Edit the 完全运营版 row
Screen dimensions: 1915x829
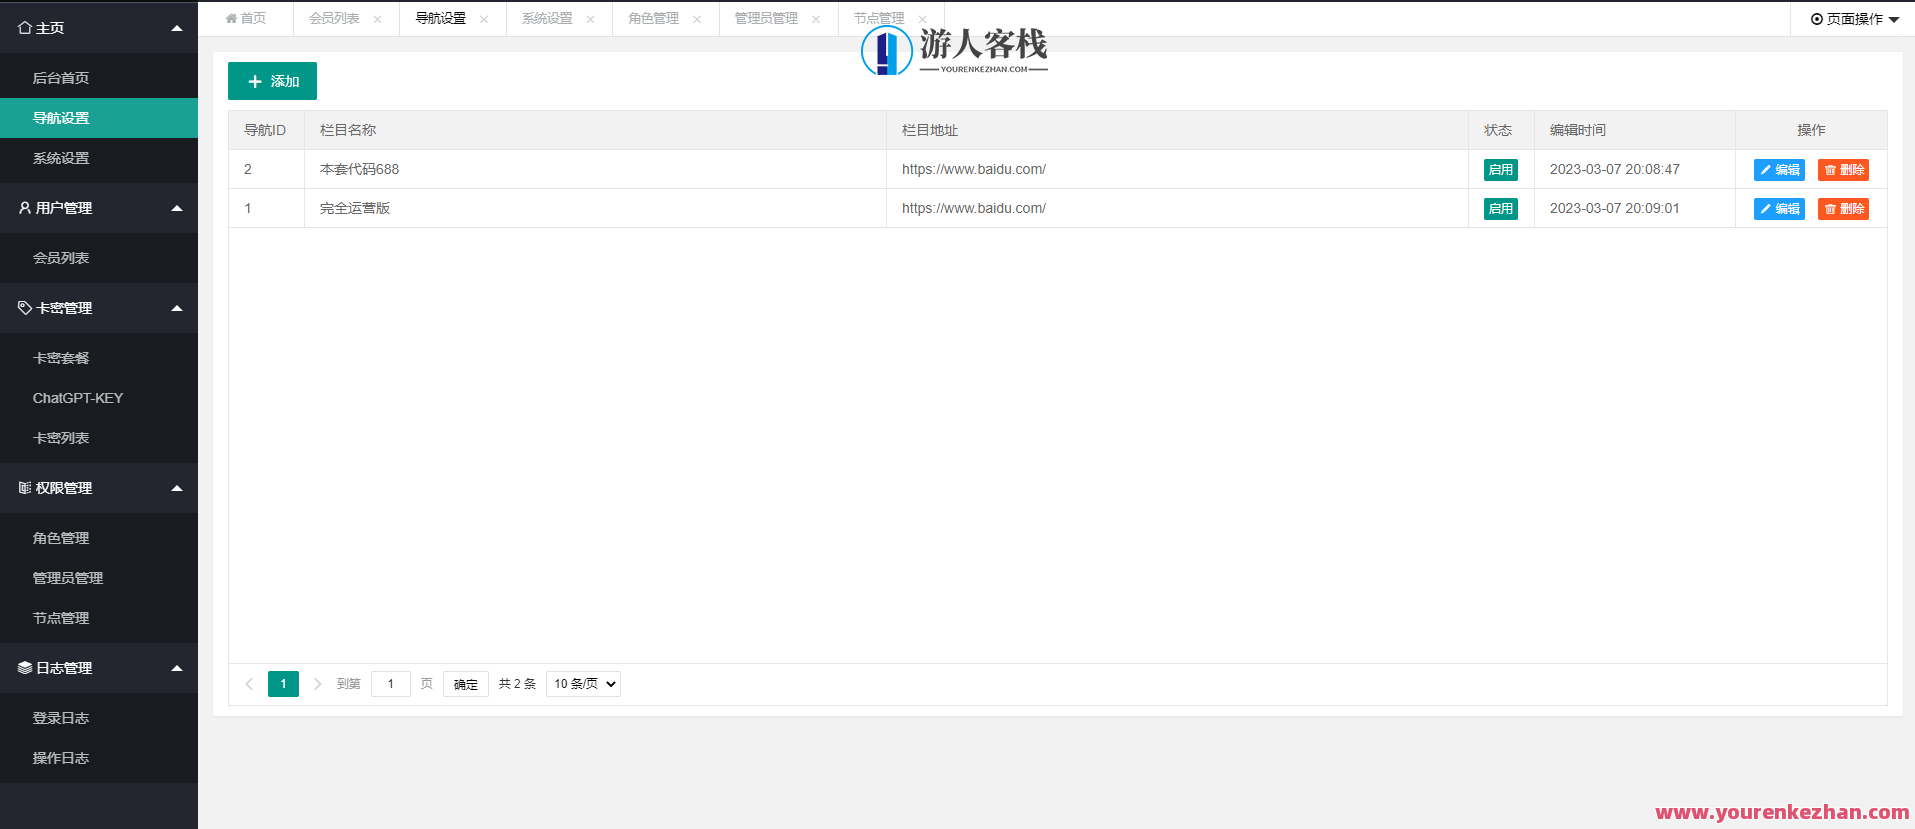pos(1779,209)
